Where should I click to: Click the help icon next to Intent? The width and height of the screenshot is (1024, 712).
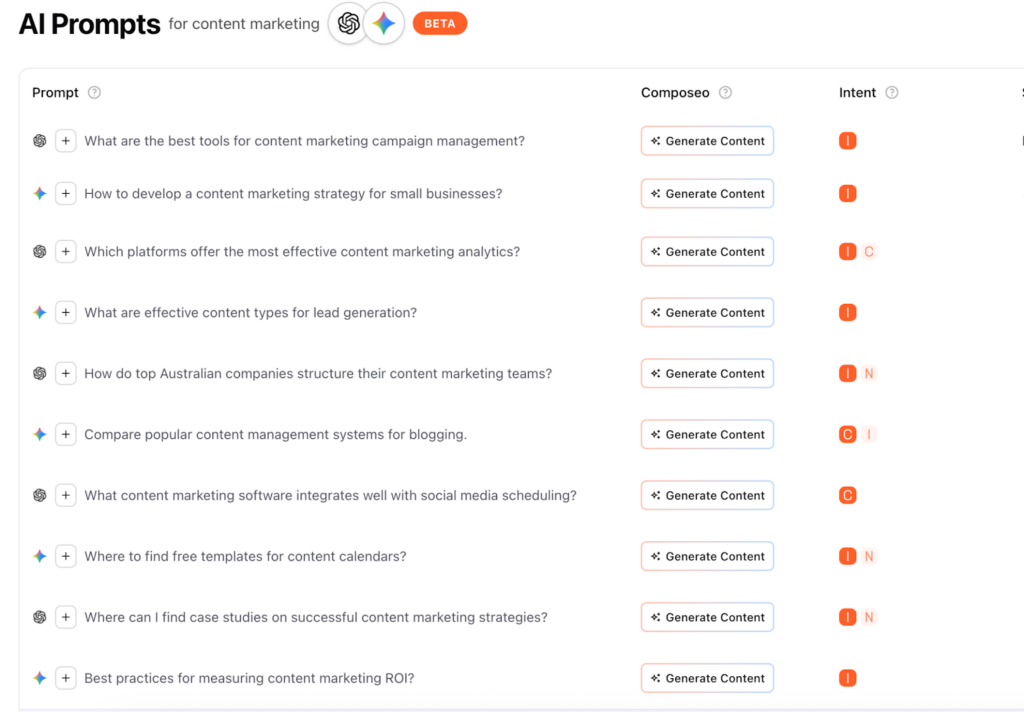point(892,93)
